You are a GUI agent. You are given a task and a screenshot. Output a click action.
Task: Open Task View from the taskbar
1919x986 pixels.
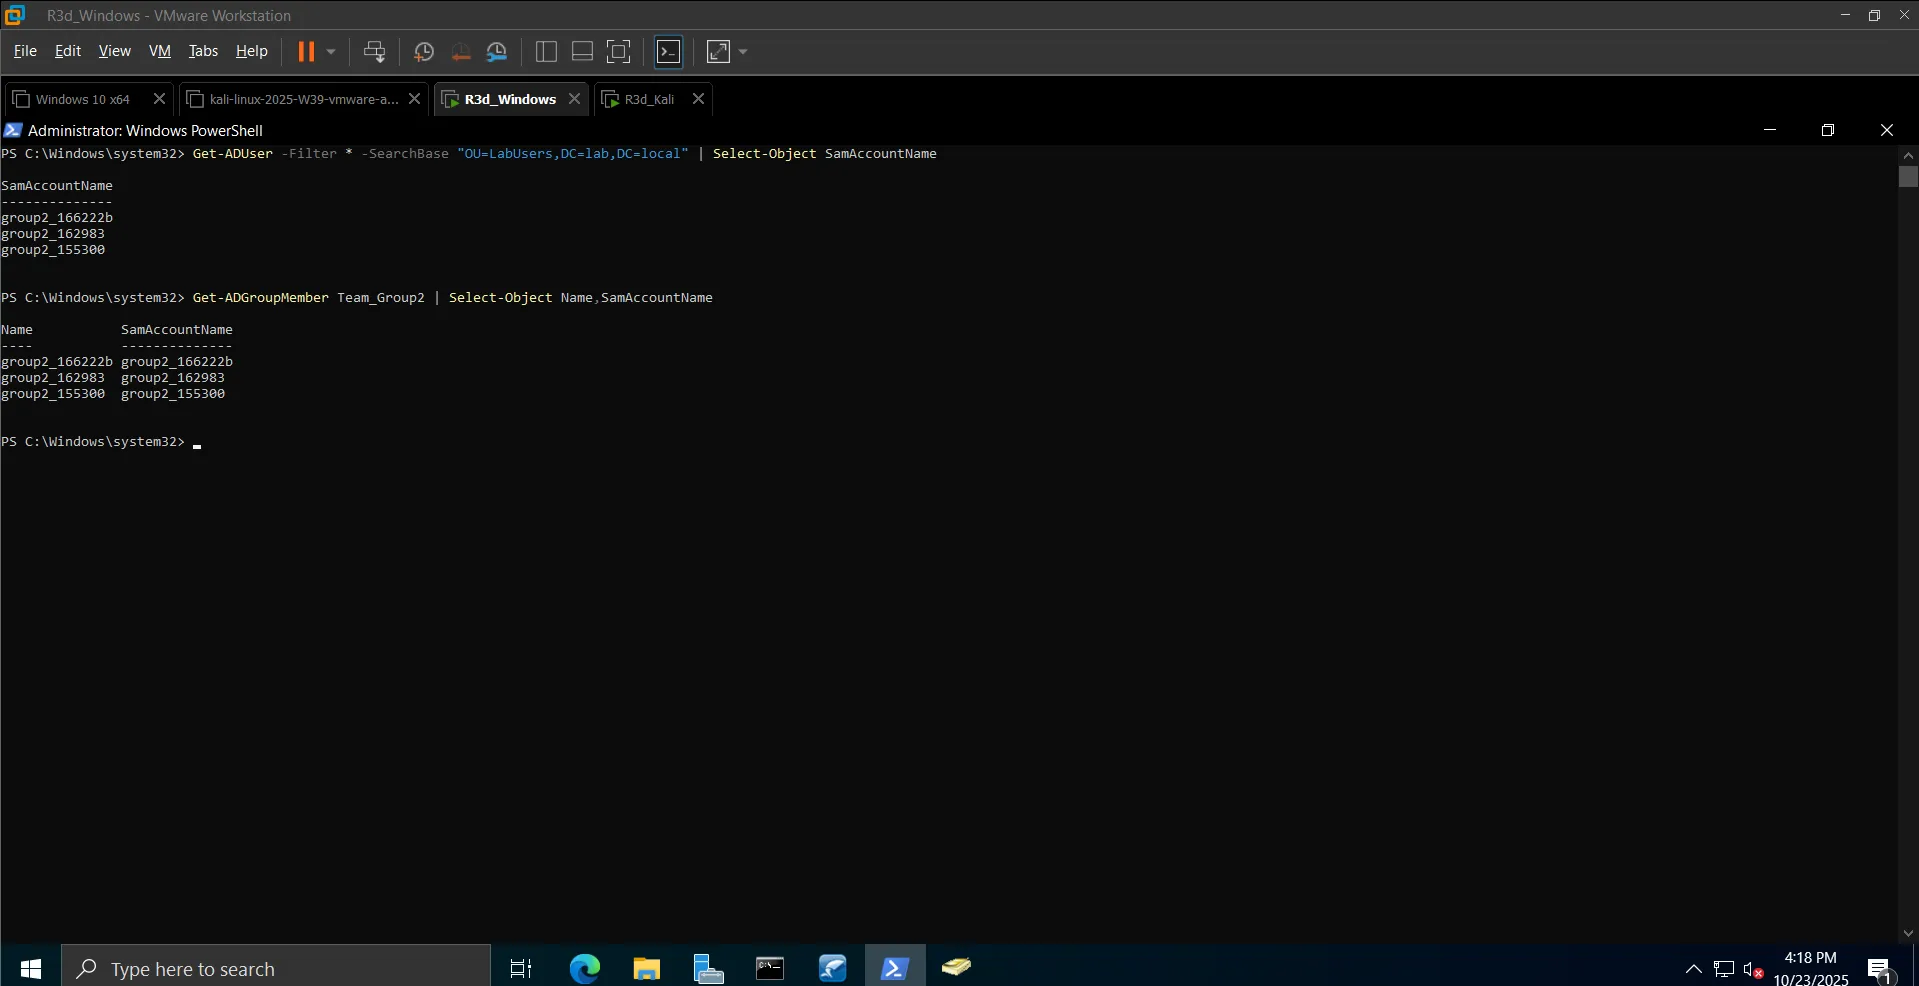[521, 968]
